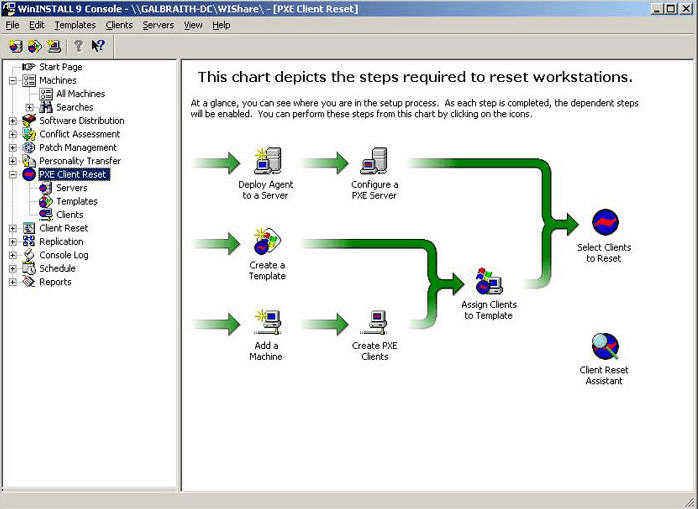Open the View menu

(x=193, y=25)
